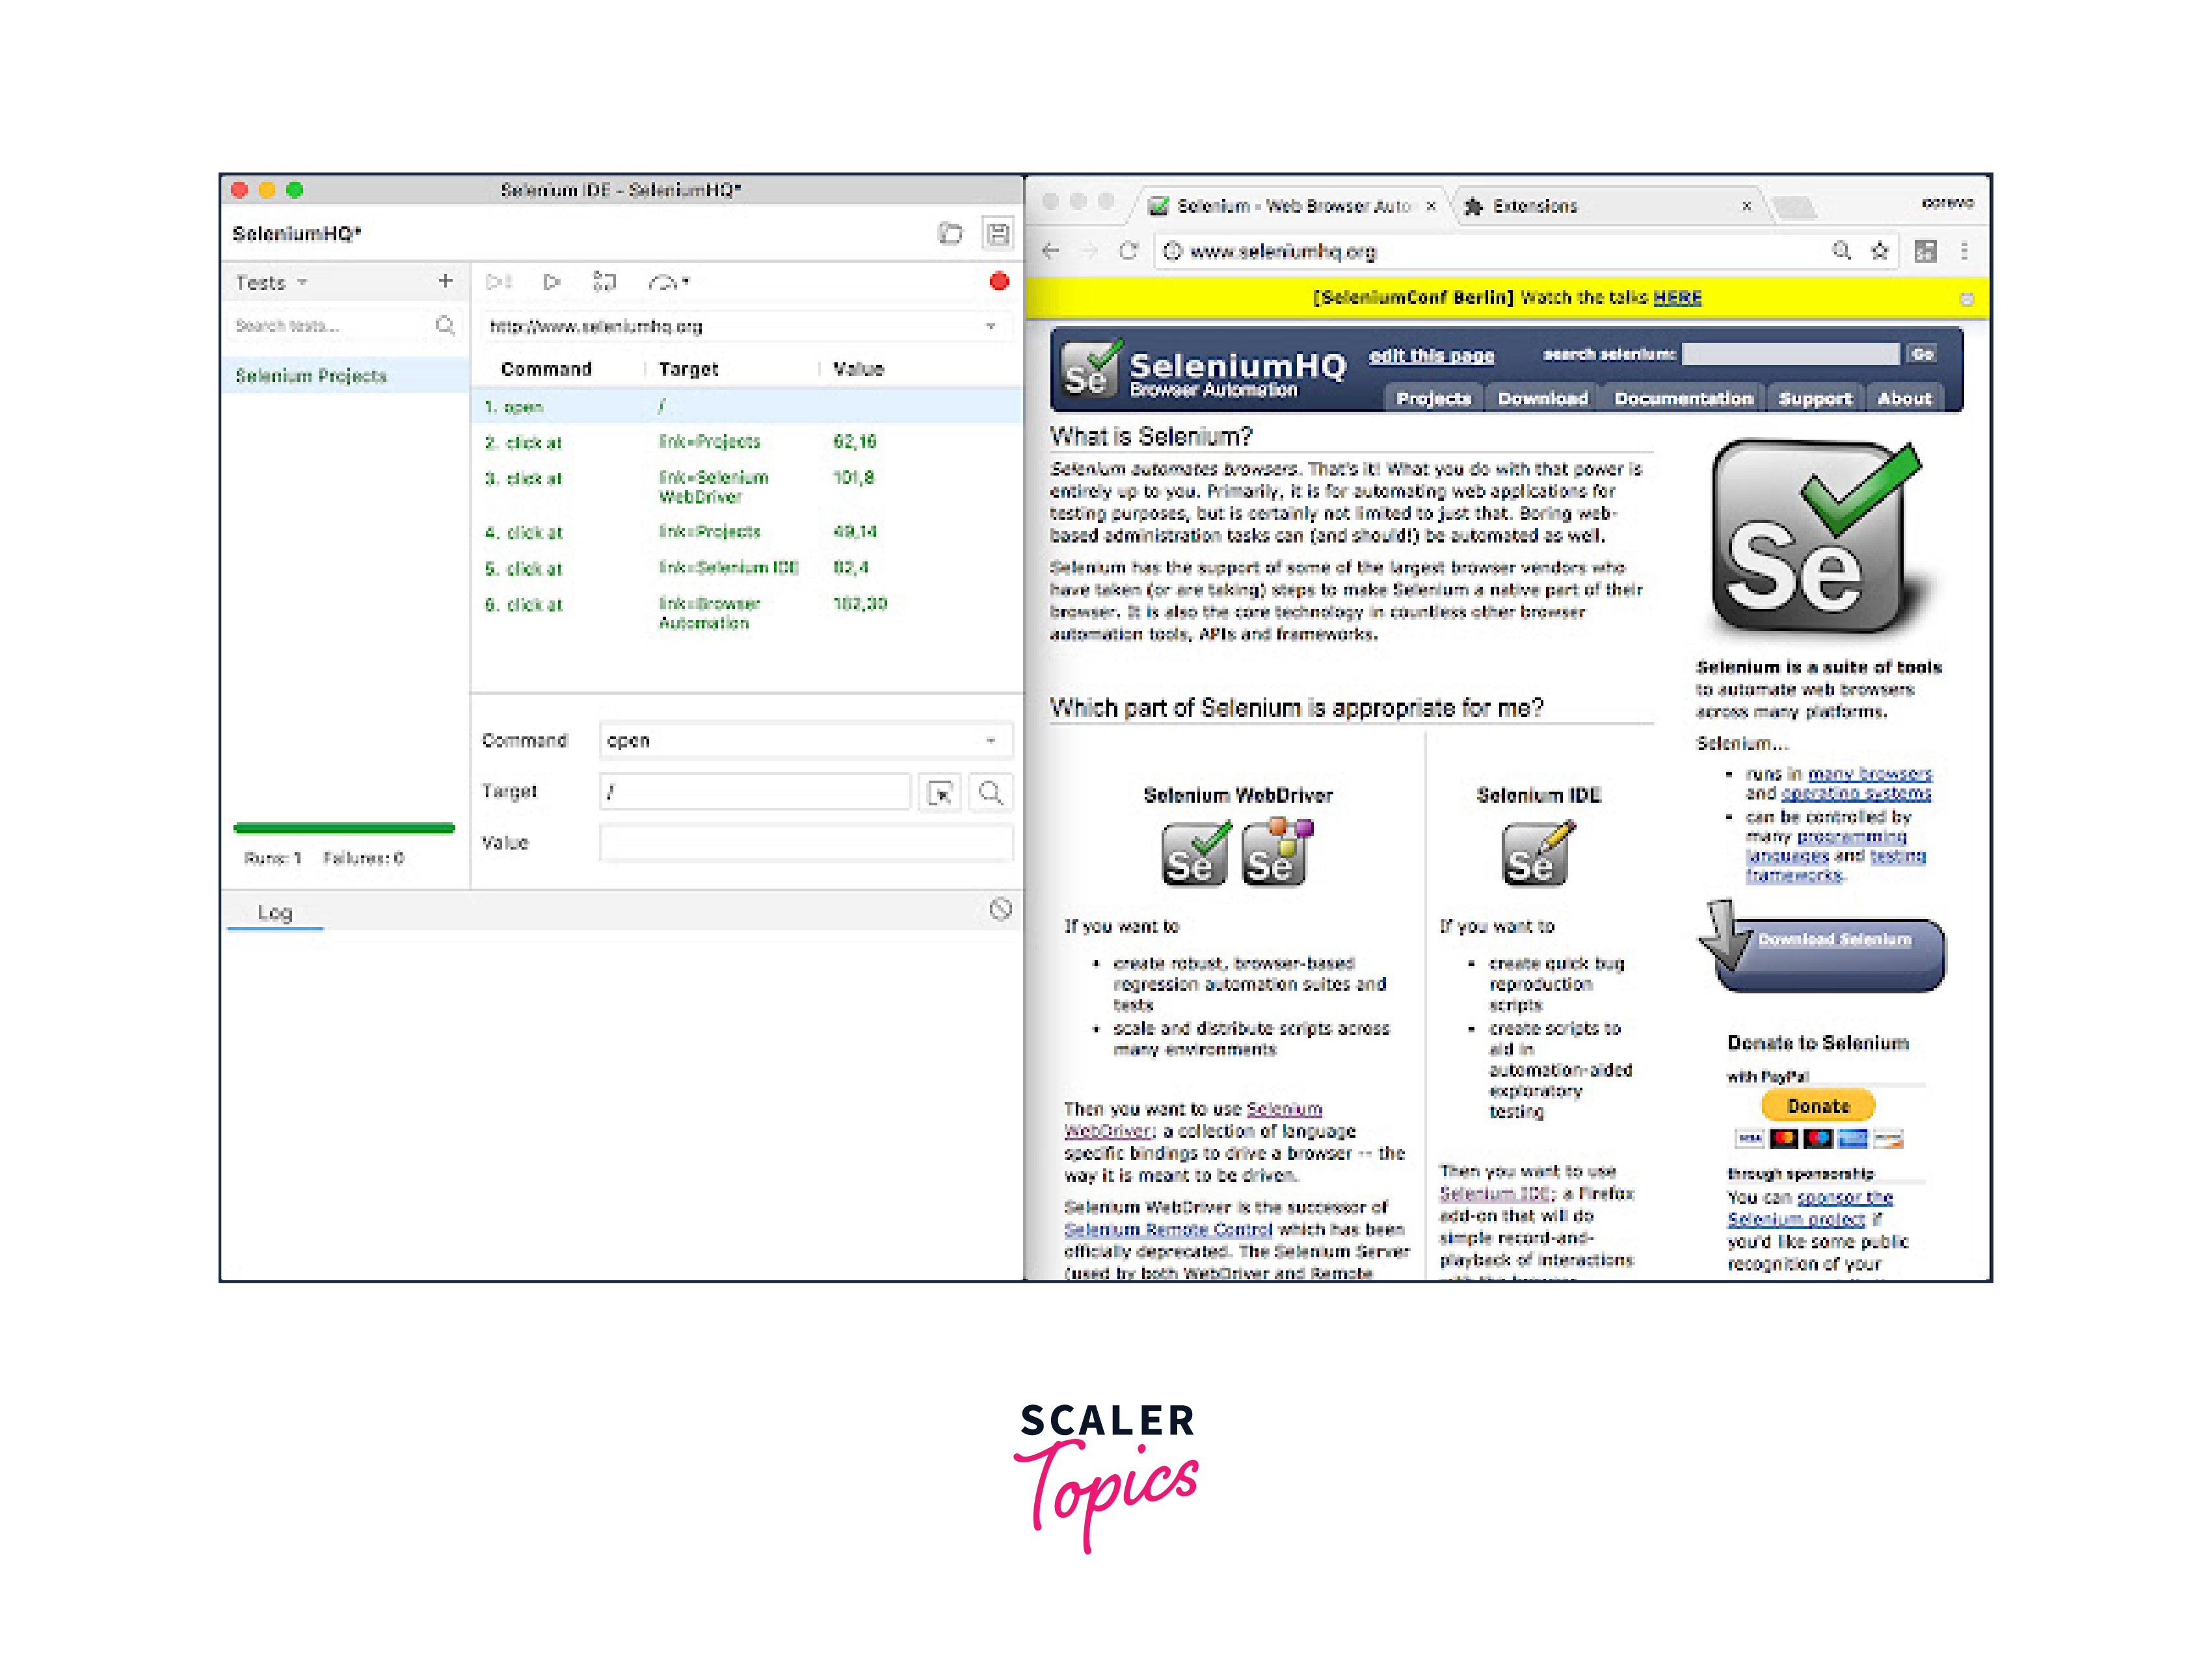Viewport: 2212px width, 1679px height.
Task: Expand the base URL dropdown arrow
Action: pyautogui.click(x=990, y=326)
